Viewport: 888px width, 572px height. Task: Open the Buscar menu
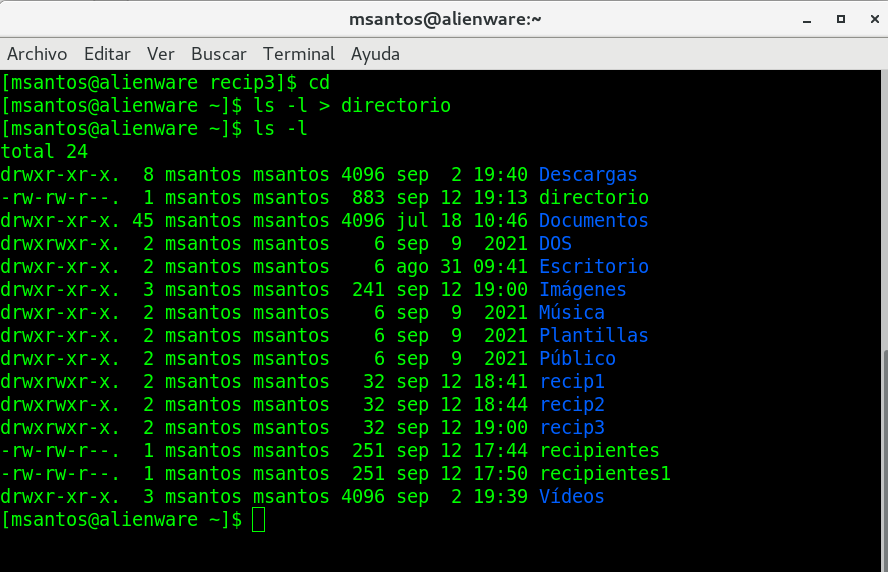pyautogui.click(x=218, y=54)
